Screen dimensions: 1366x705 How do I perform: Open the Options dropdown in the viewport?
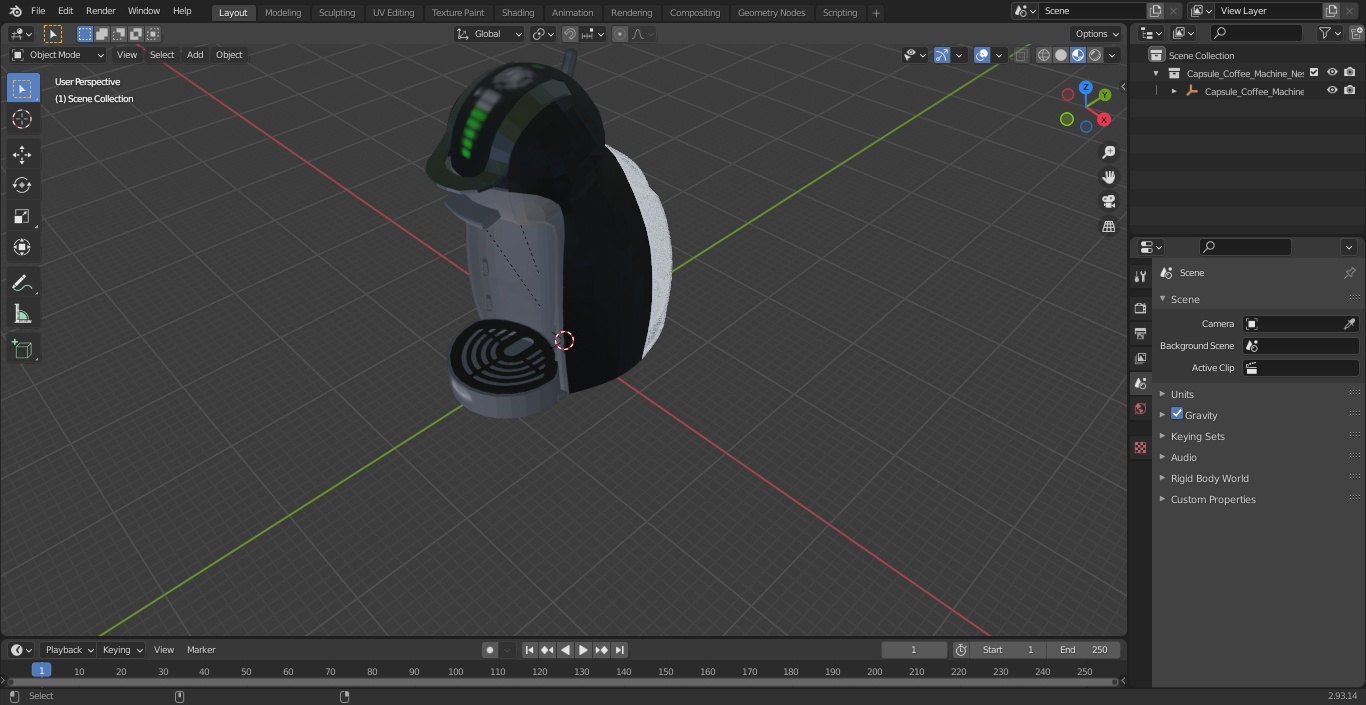point(1098,34)
